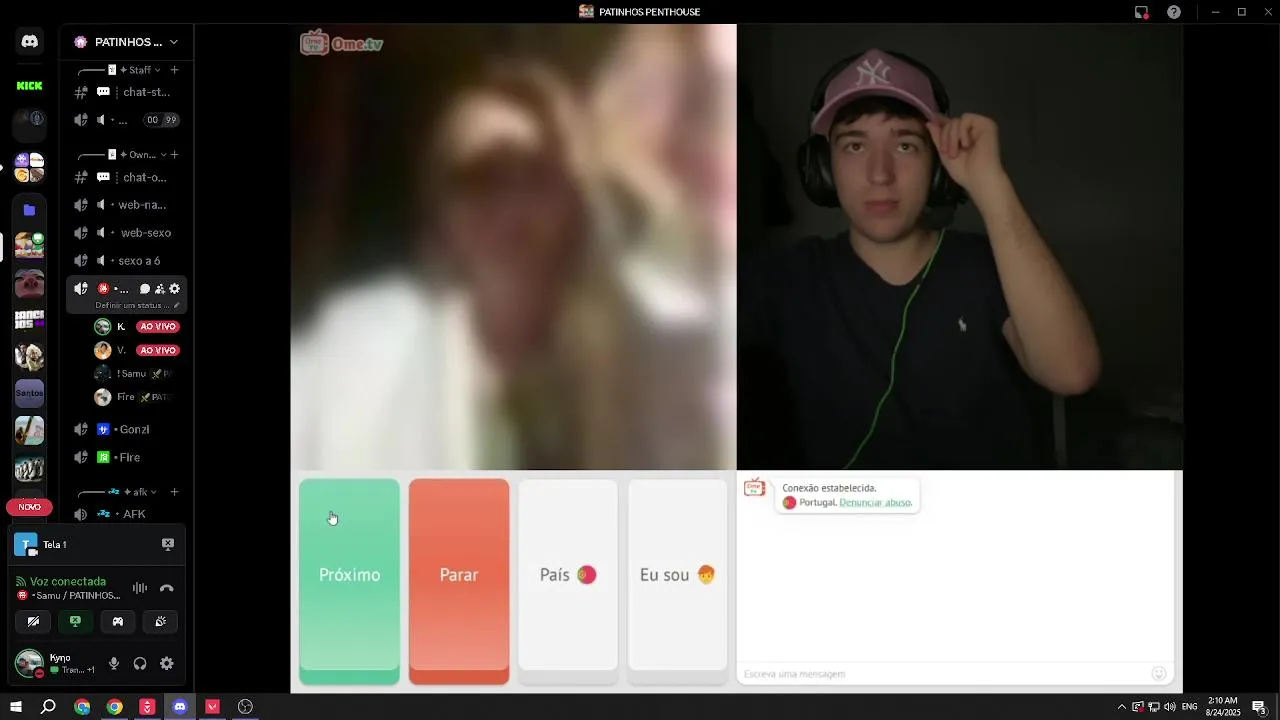The width and height of the screenshot is (1280, 720).
Task: Watch K.'s AO VIVO stream
Action: tap(158, 327)
